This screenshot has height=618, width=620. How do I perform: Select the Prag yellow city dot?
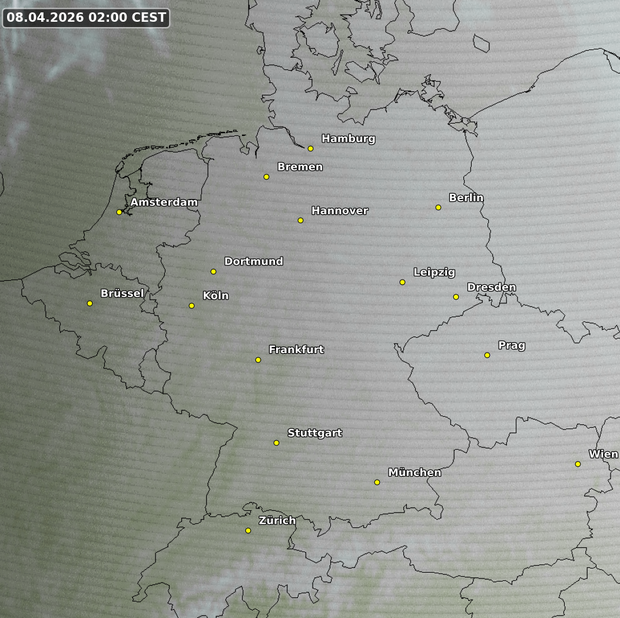click(x=487, y=355)
